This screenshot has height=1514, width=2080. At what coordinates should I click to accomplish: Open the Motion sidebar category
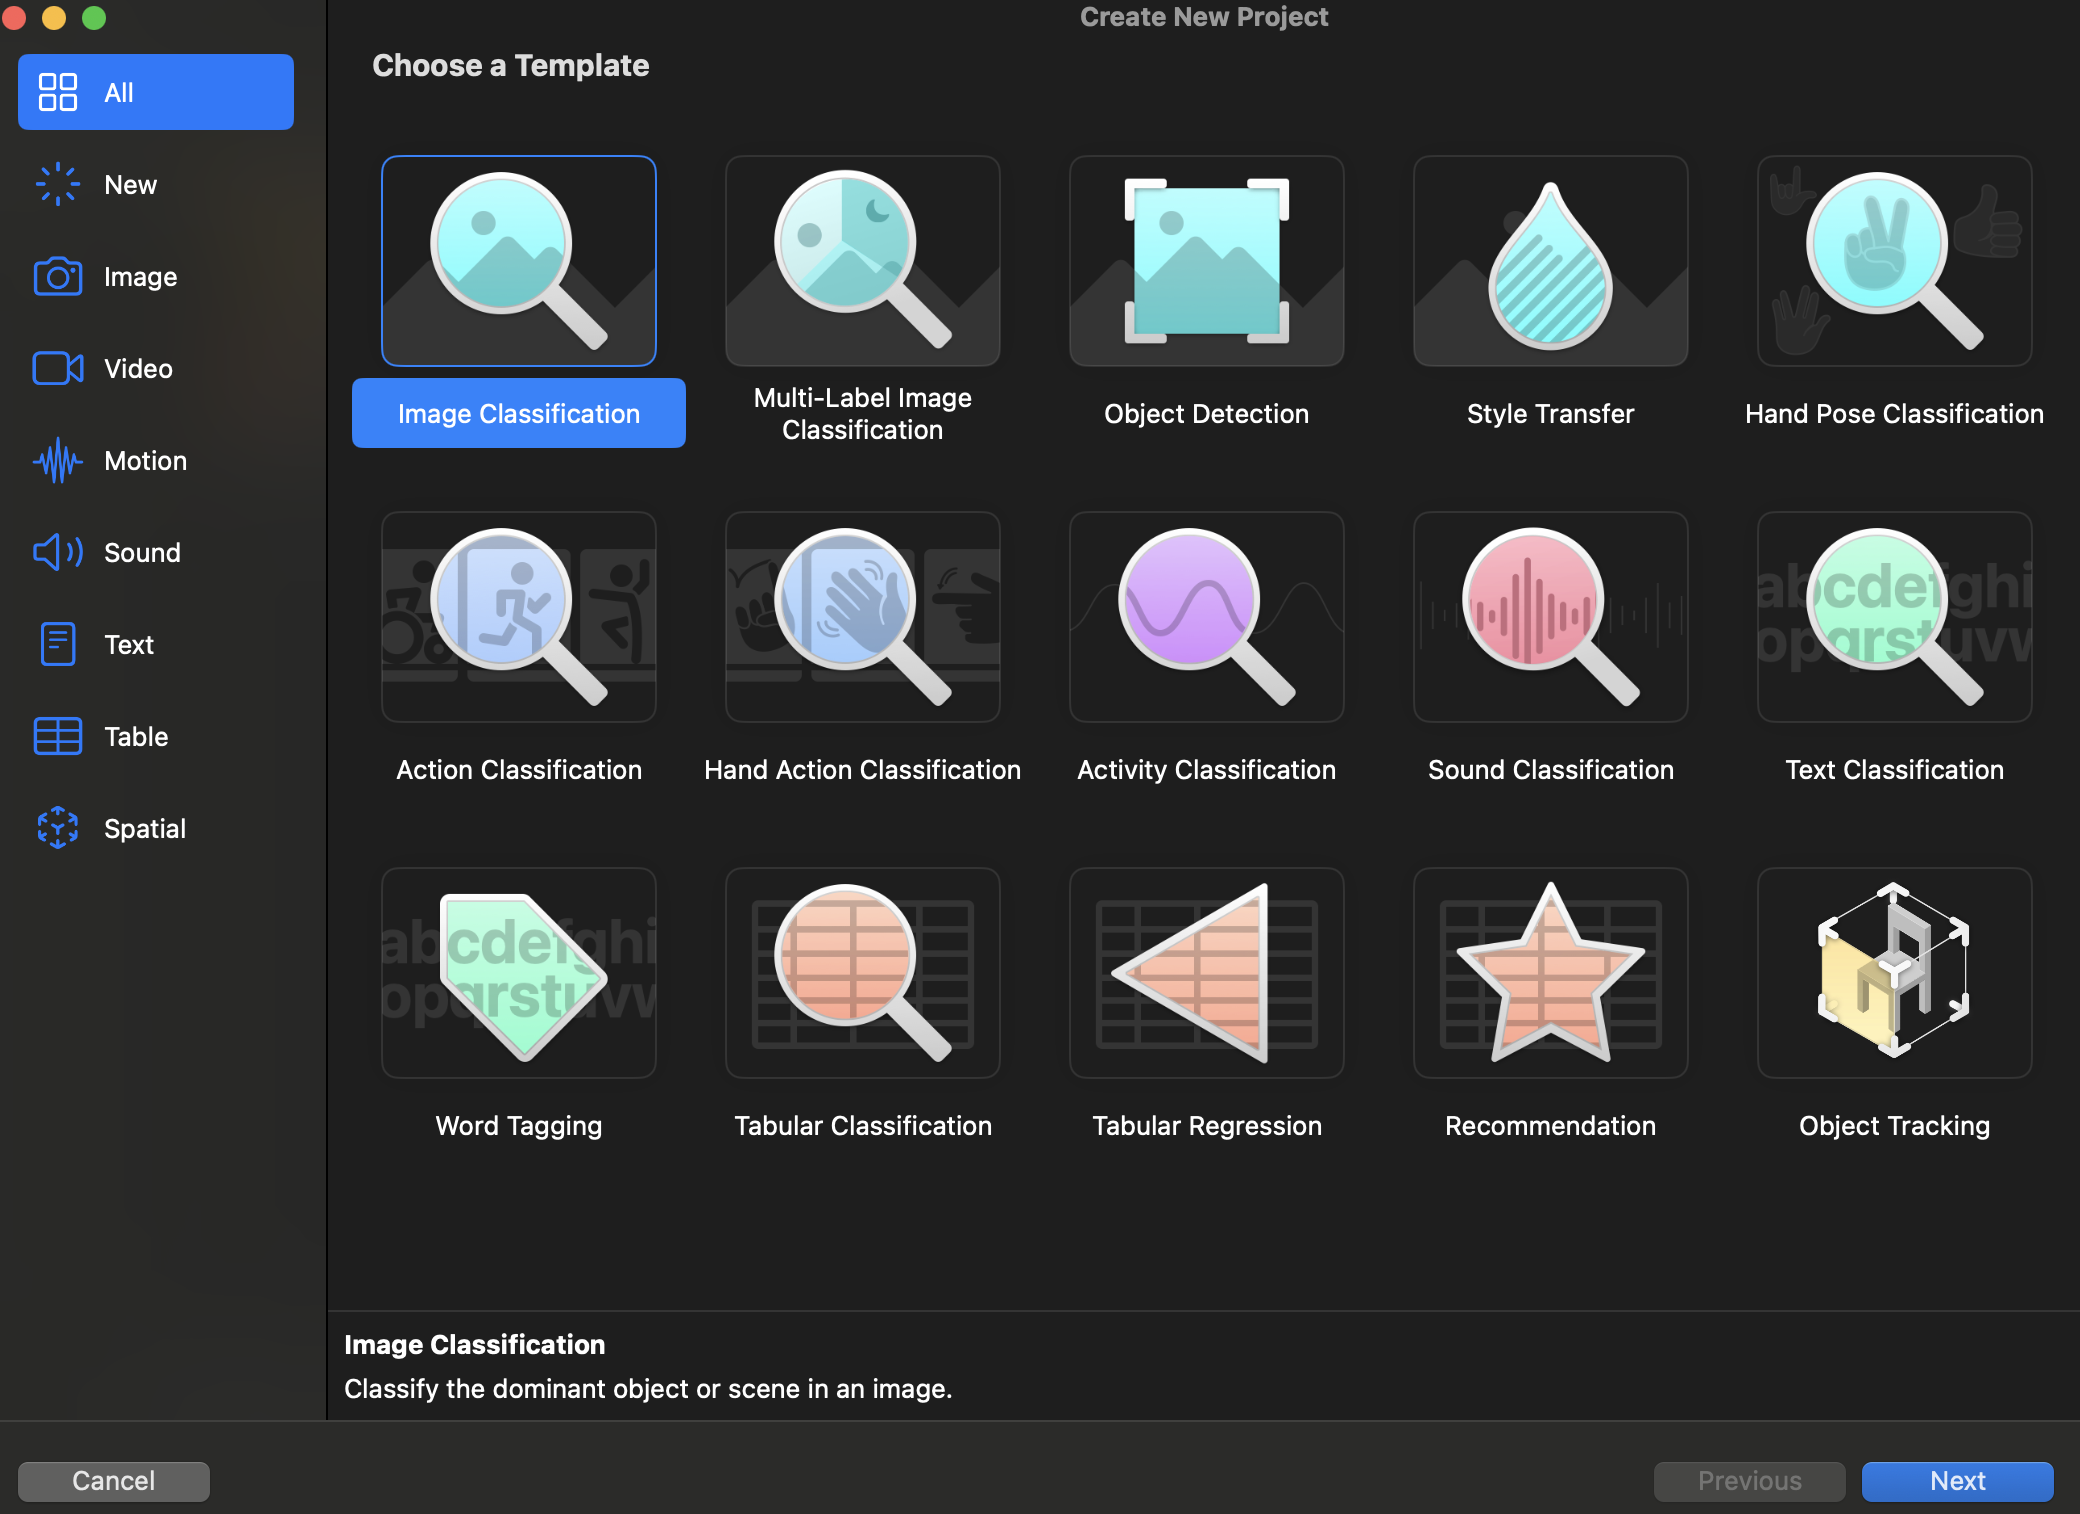[x=145, y=461]
